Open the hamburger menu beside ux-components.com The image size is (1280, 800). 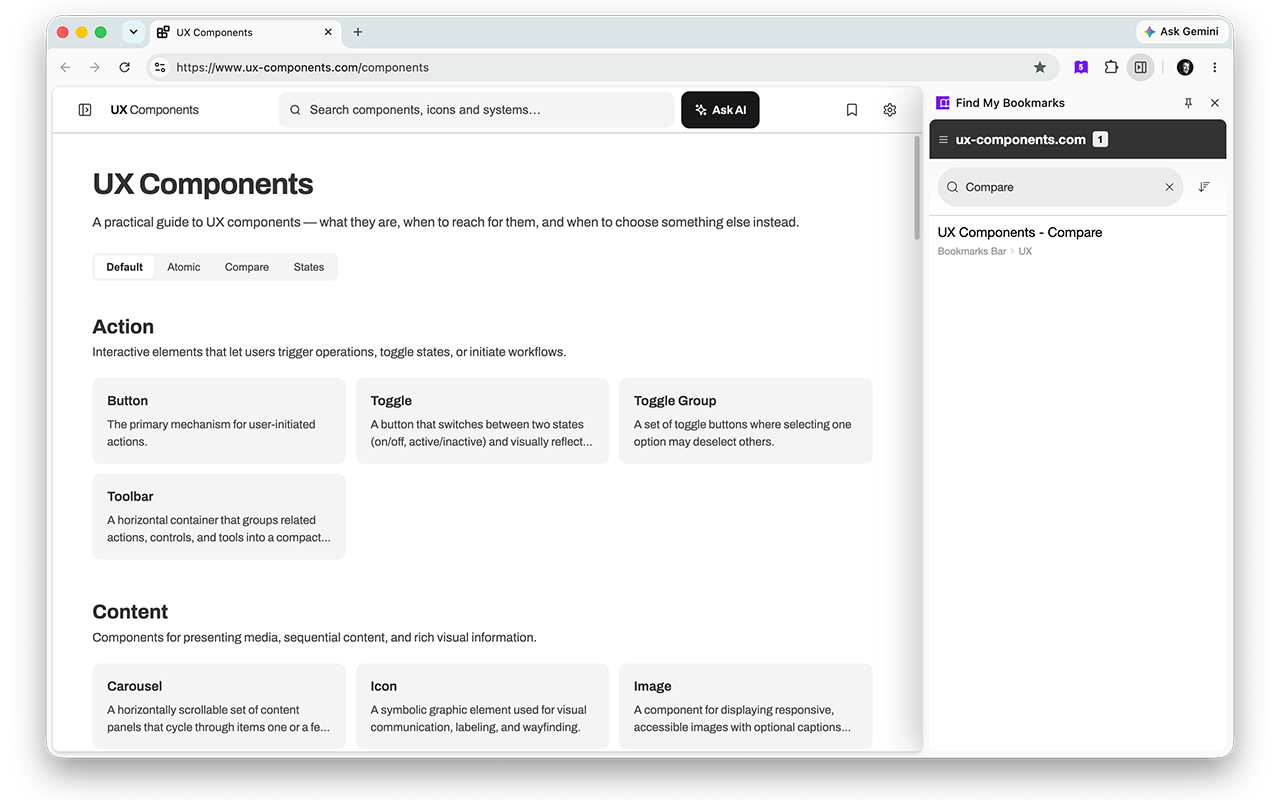(x=944, y=140)
